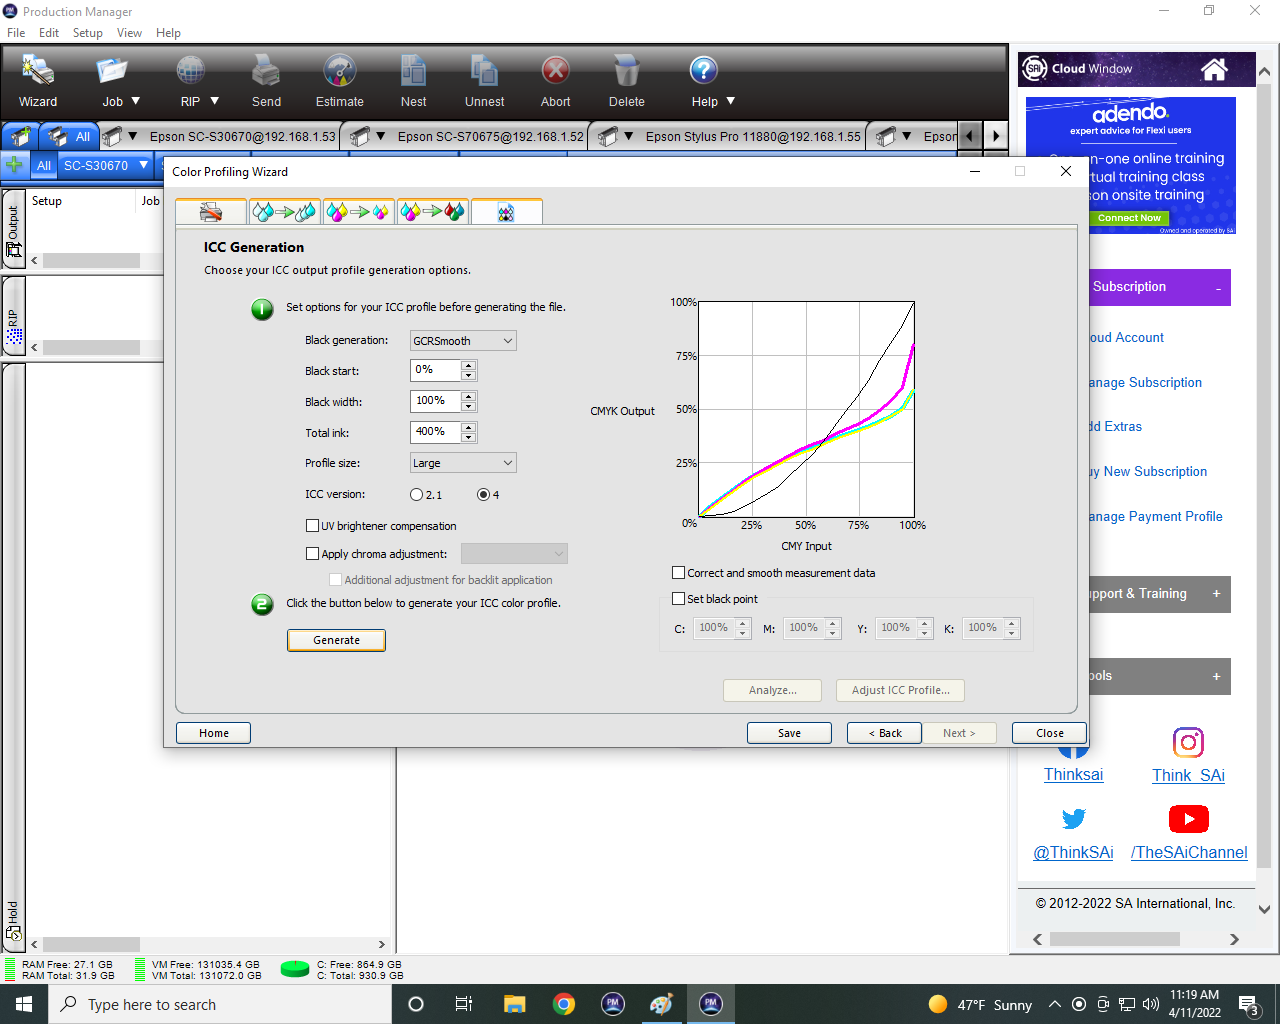Click the Total ink input field
This screenshot has height=1024, width=1280.
436,432
